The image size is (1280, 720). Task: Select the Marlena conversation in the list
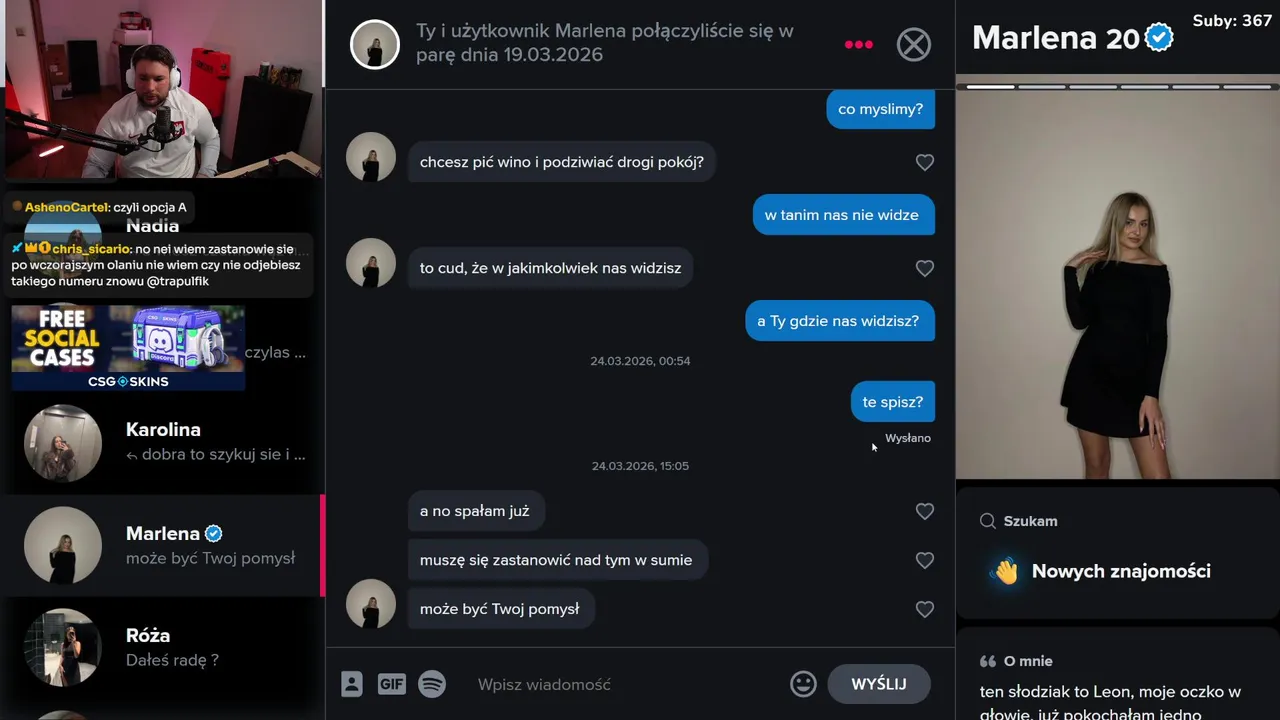pyautogui.click(x=162, y=545)
